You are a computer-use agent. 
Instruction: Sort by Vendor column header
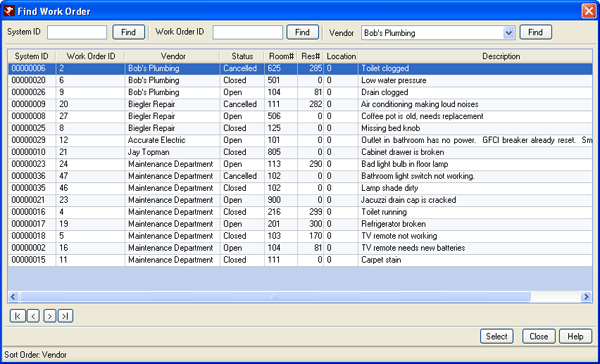pos(173,56)
